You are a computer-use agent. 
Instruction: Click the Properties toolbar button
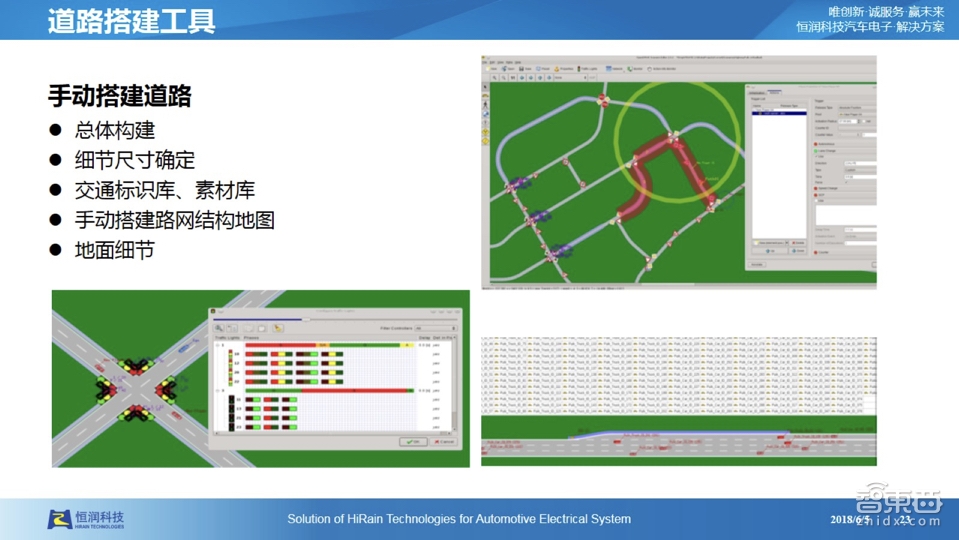coord(563,69)
